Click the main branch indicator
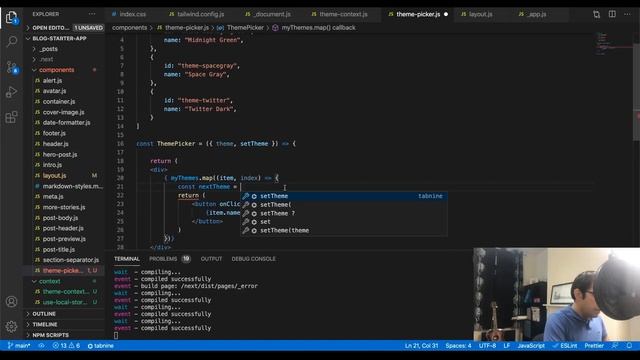The height and width of the screenshot is (360, 640). [x=19, y=346]
